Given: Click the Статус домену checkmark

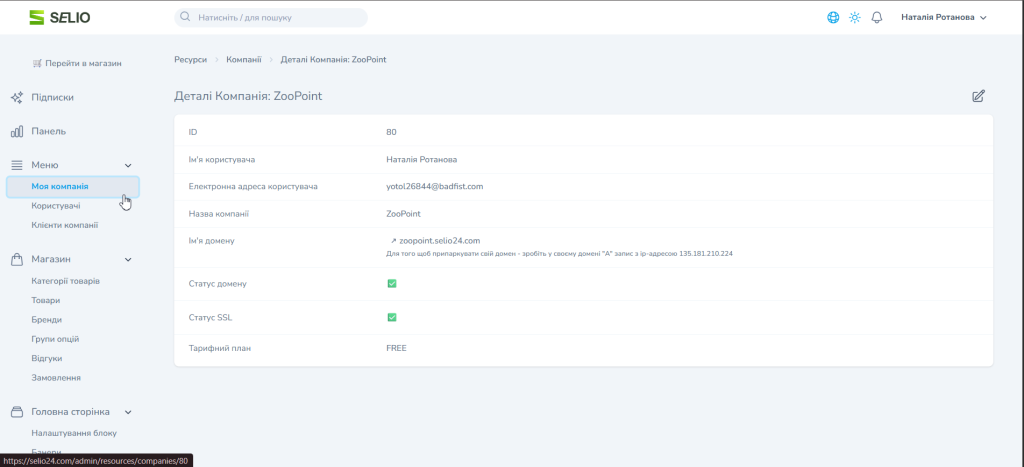Looking at the screenshot, I should click(x=392, y=284).
